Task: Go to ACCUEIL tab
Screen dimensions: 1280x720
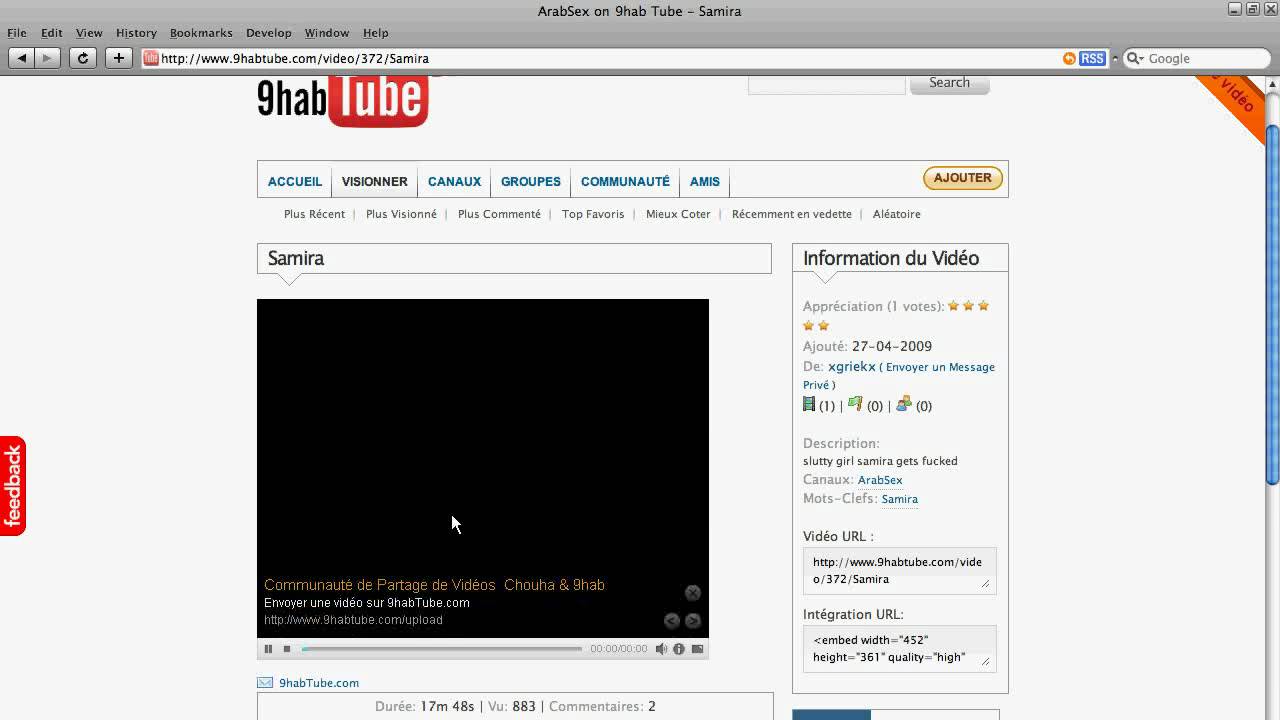Action: pyautogui.click(x=295, y=181)
